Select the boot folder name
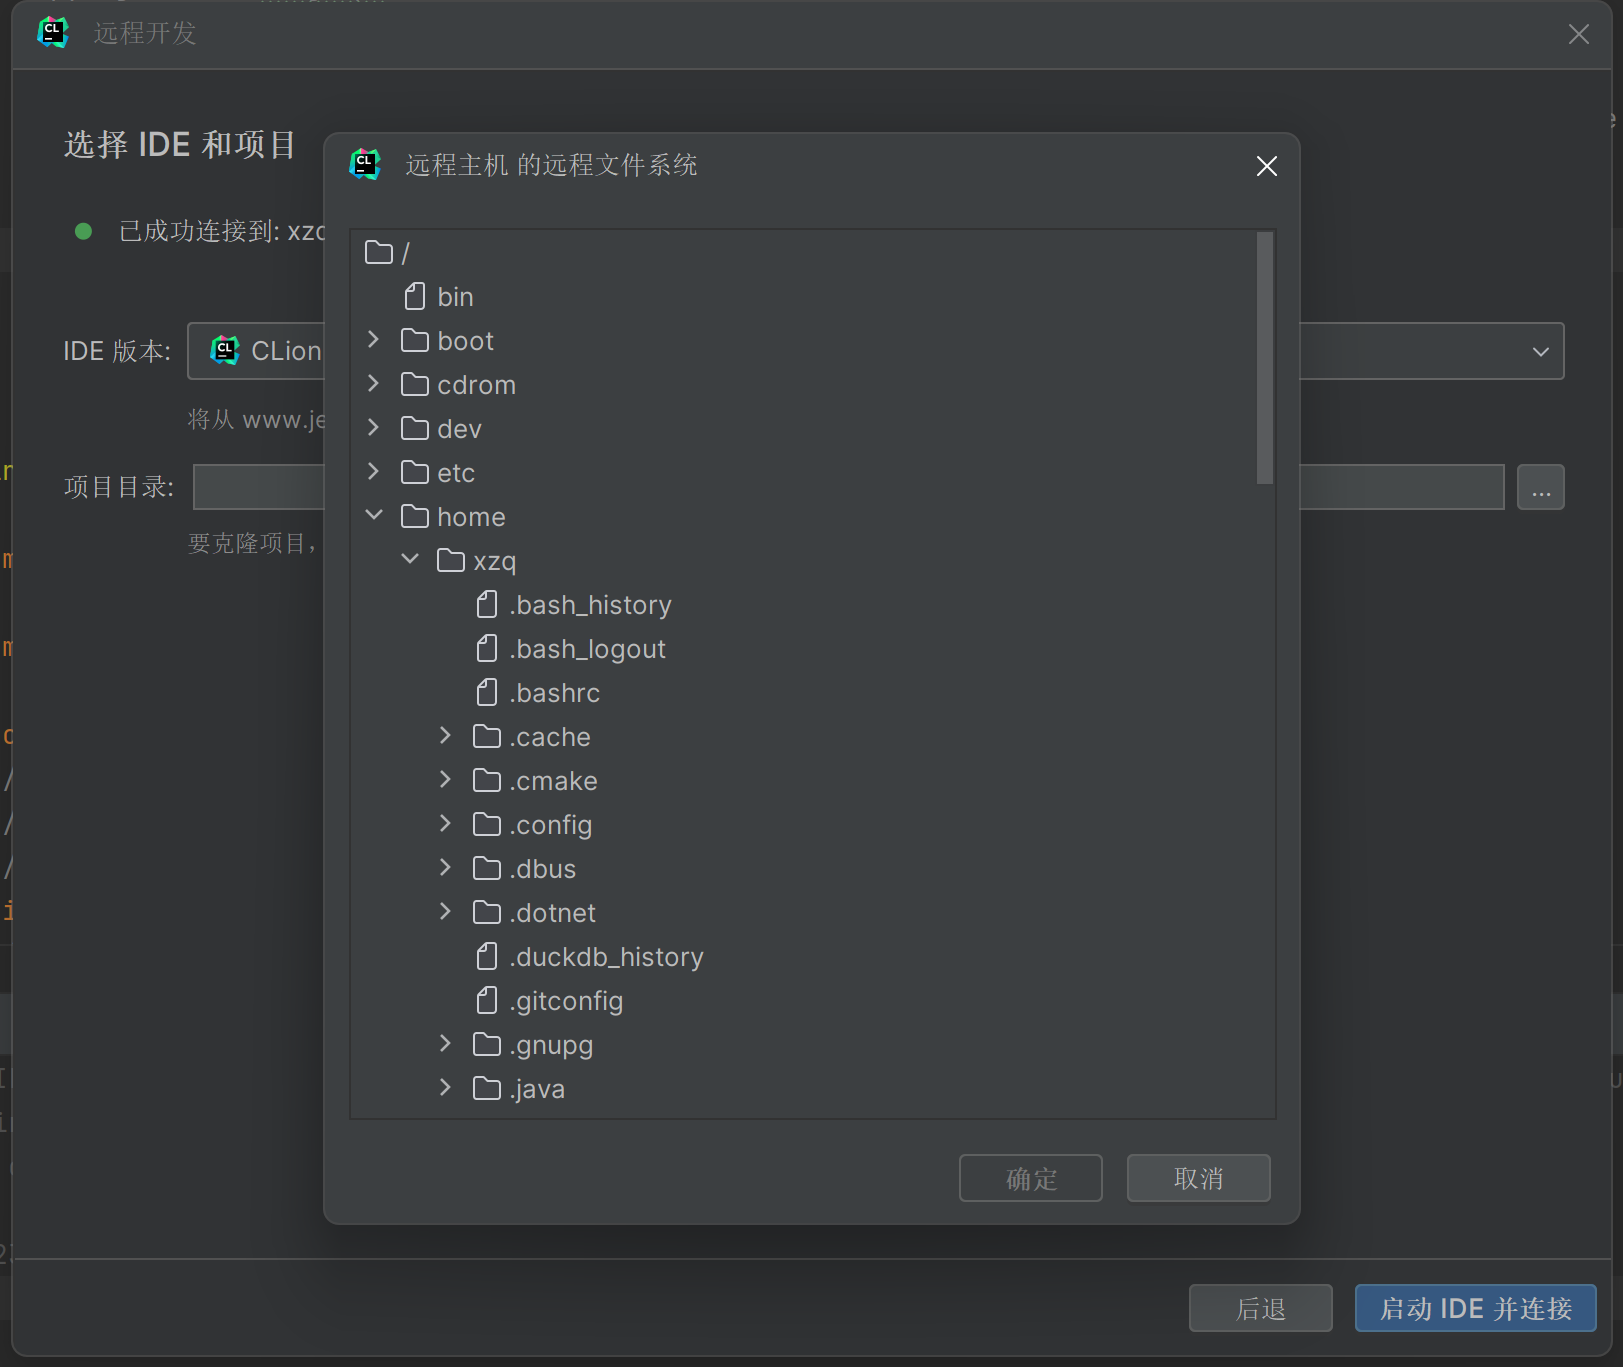 click(x=465, y=341)
